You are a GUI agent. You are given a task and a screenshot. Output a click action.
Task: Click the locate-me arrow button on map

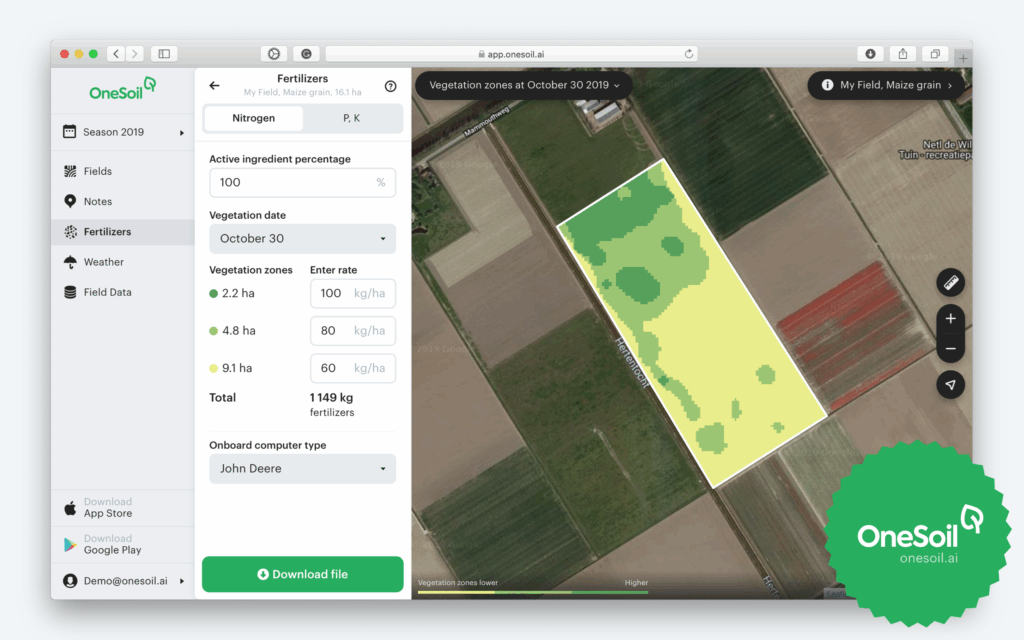point(950,385)
